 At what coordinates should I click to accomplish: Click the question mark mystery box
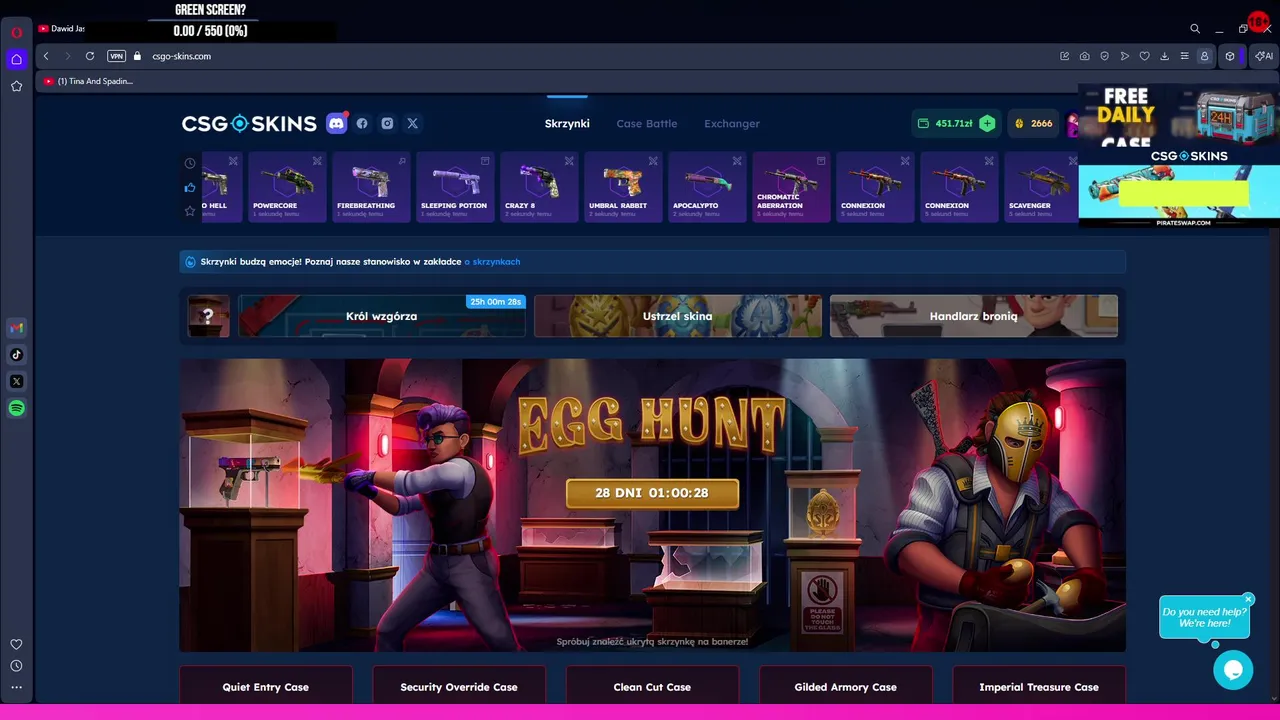pos(208,316)
